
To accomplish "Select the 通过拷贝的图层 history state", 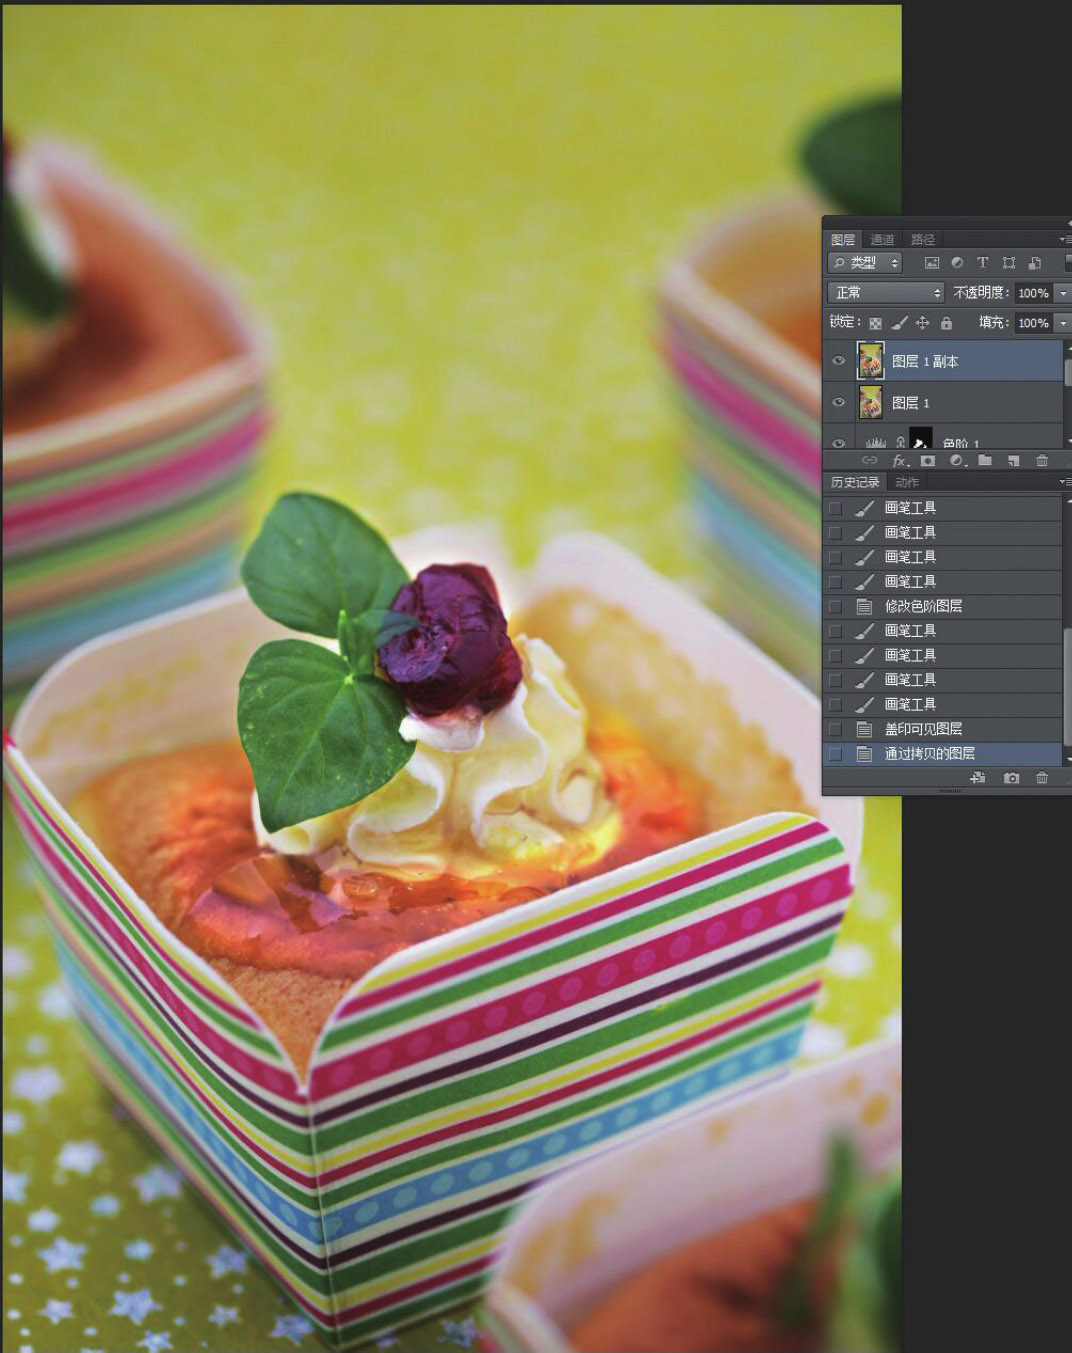I will point(929,754).
